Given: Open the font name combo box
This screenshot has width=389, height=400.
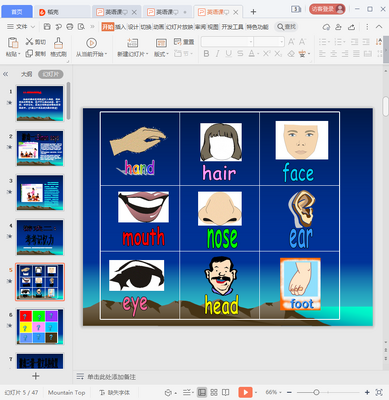Looking at the screenshot, I should point(227,42).
